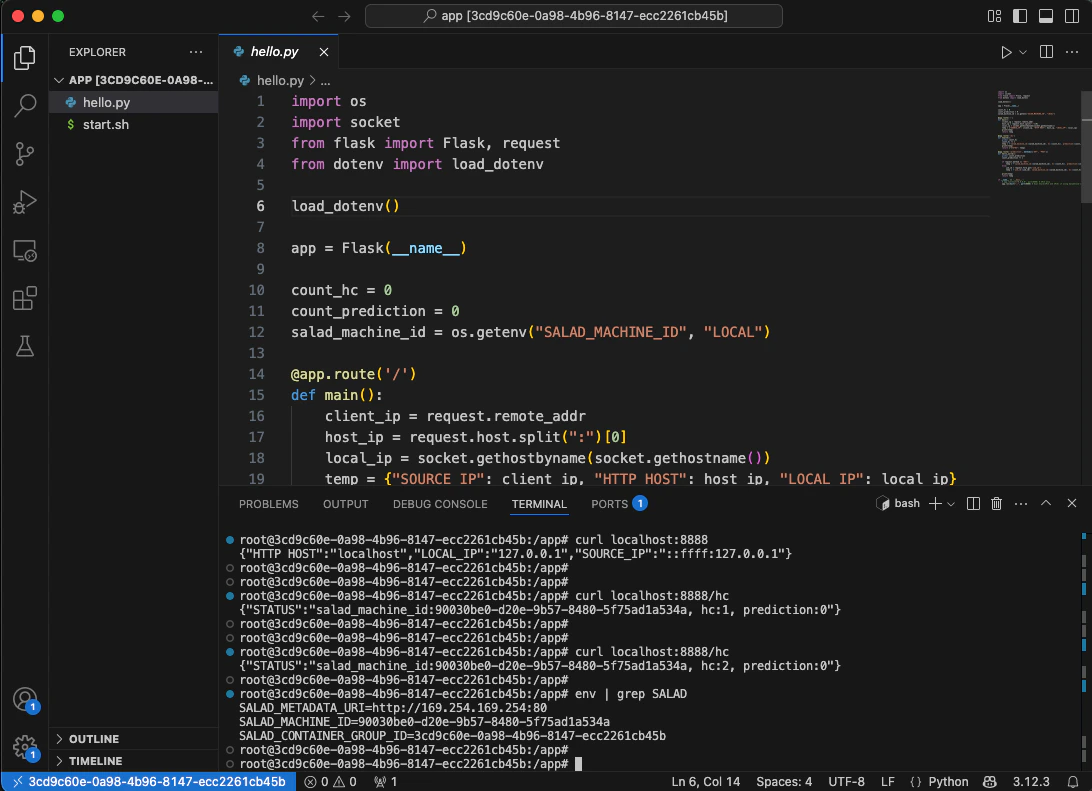Expand the TIMELINE section

95,761
